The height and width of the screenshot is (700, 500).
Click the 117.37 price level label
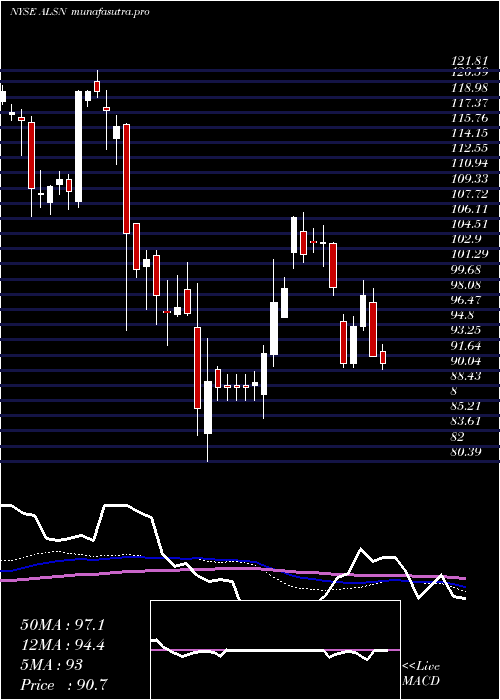click(x=469, y=103)
